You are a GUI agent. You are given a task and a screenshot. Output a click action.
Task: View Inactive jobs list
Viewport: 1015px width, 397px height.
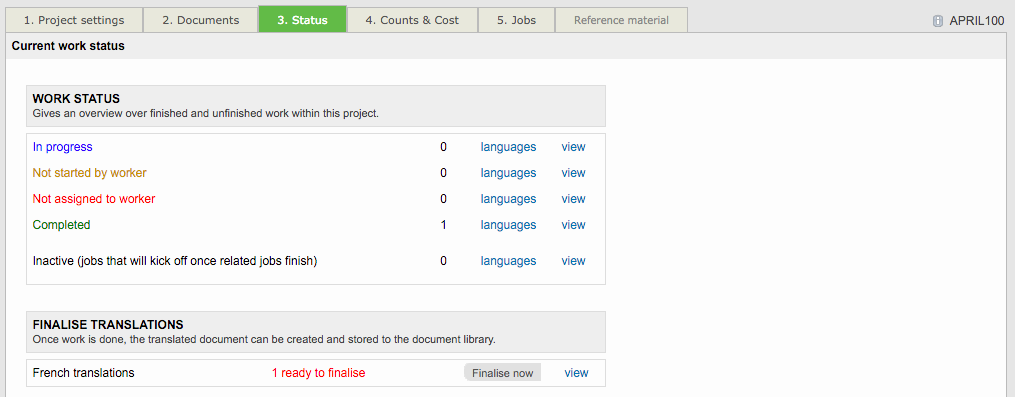[574, 261]
